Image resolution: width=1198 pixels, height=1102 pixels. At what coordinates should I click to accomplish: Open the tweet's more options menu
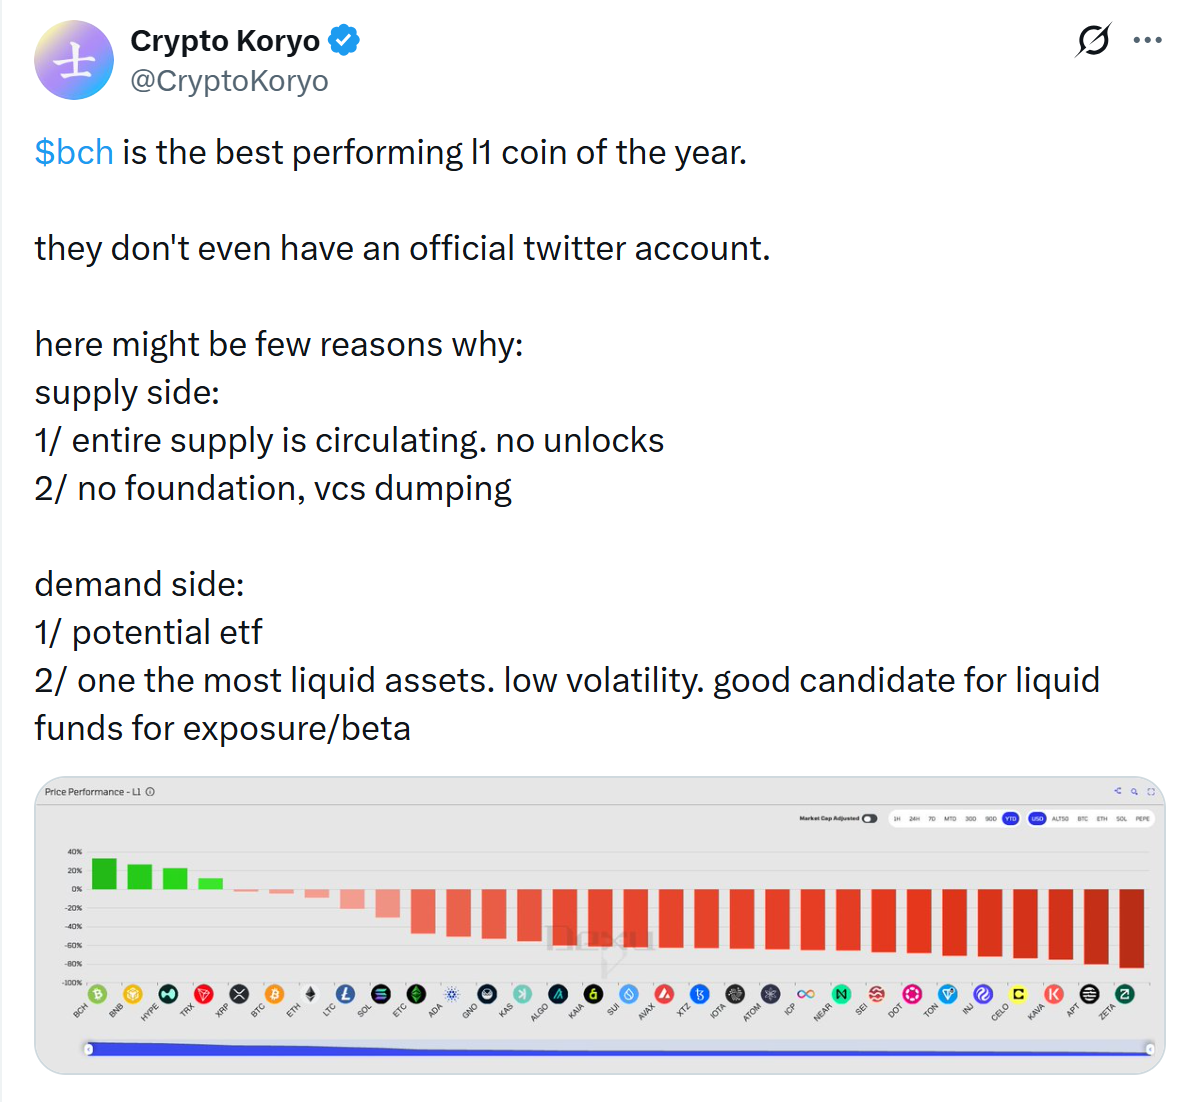click(1147, 38)
